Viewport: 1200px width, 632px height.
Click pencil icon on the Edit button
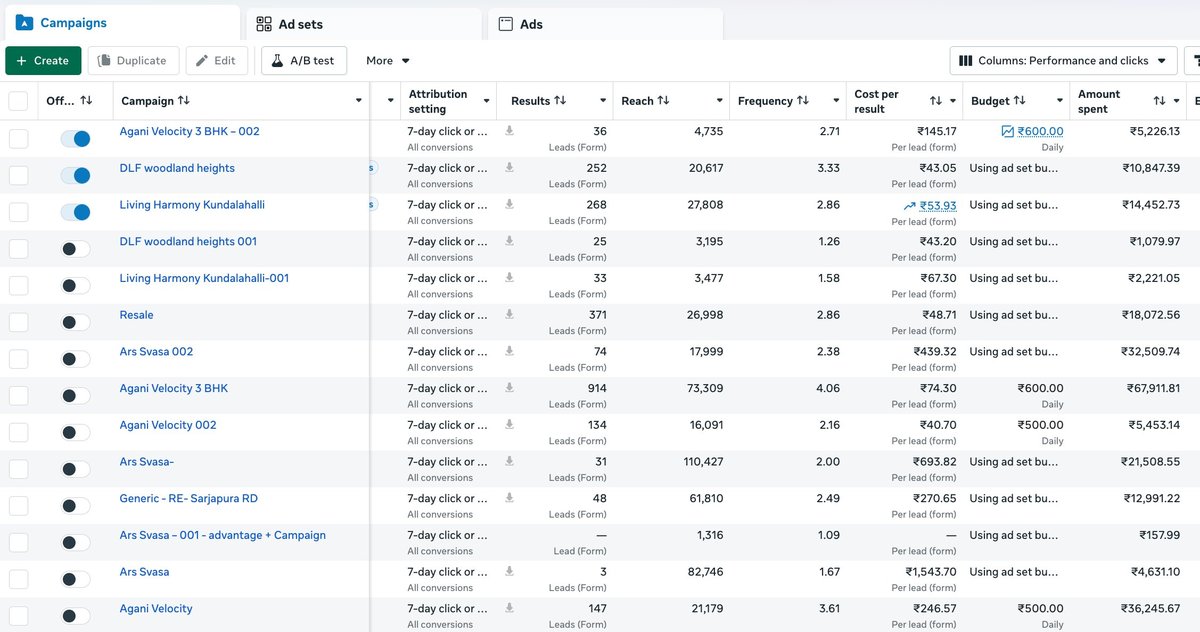coord(202,60)
